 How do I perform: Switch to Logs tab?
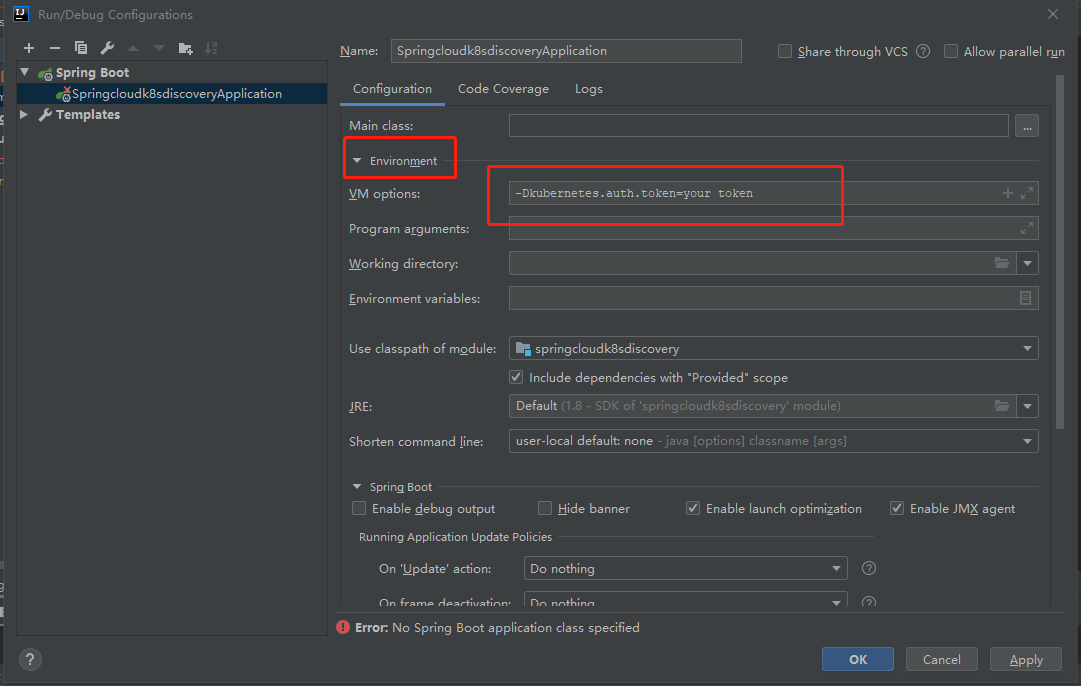589,89
